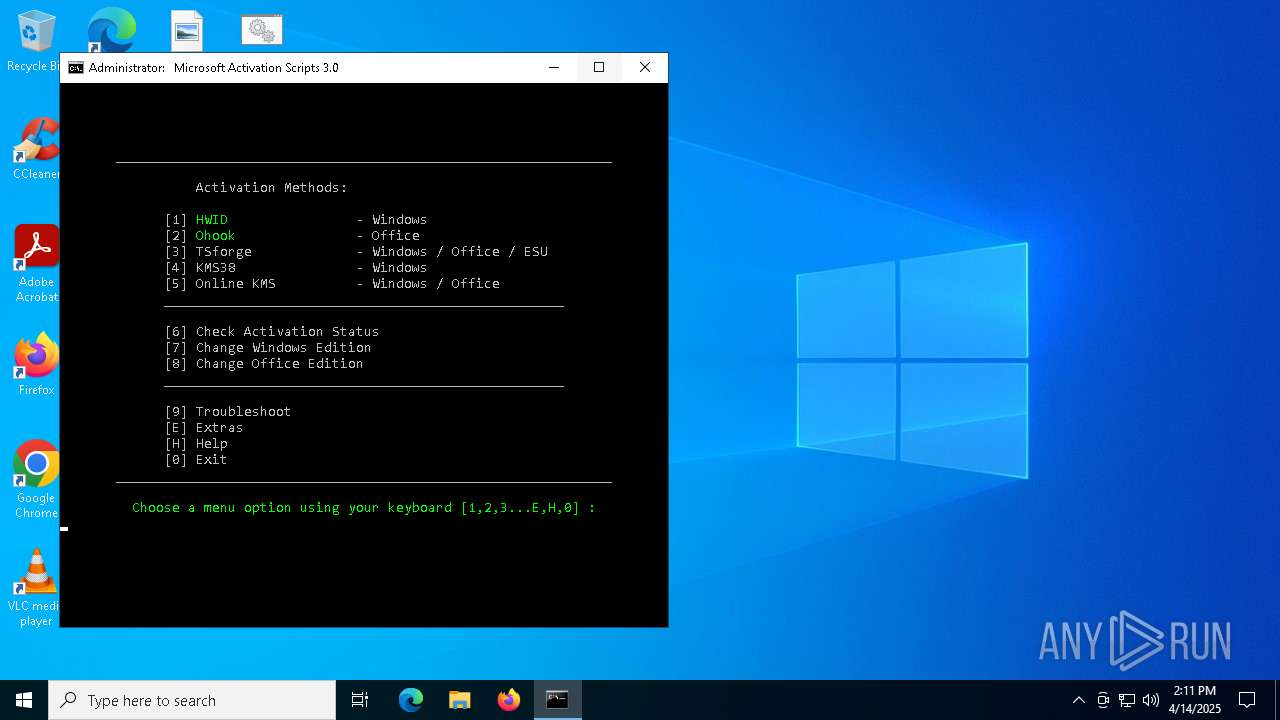Select the command prompt taskbar button
The width and height of the screenshot is (1280, 720).
click(x=557, y=700)
